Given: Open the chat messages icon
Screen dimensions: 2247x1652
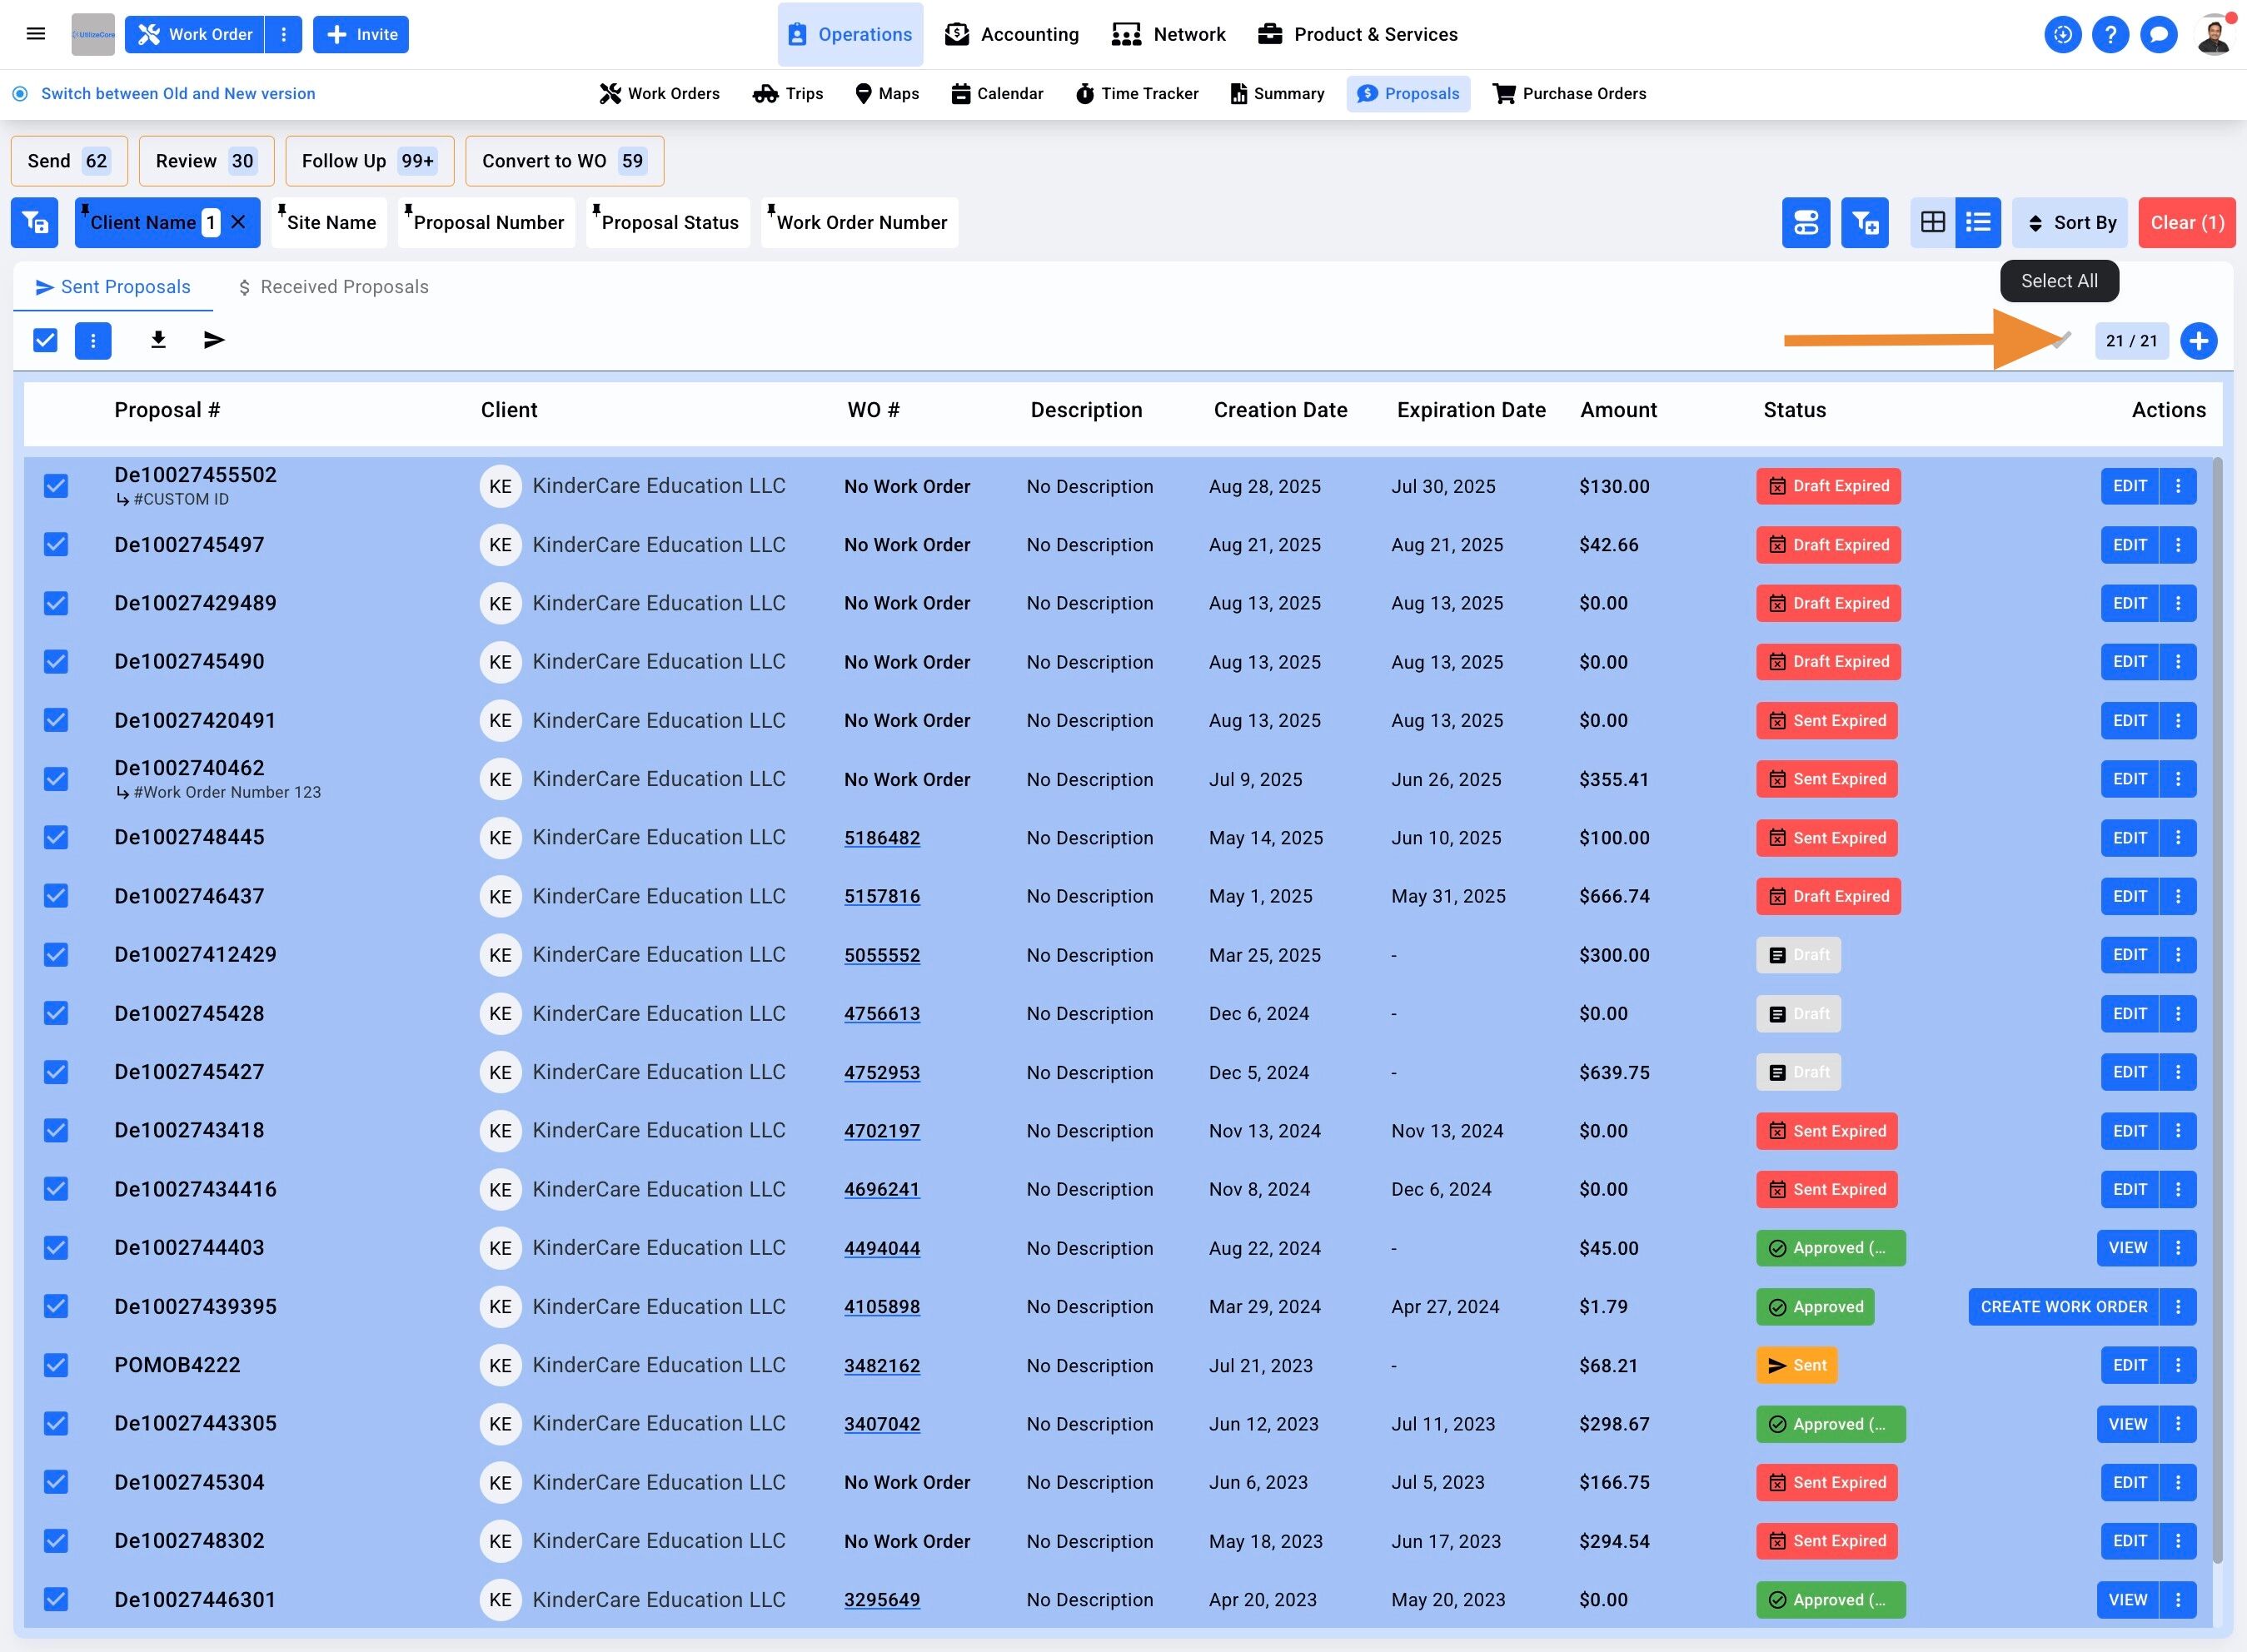Looking at the screenshot, I should (x=2158, y=34).
